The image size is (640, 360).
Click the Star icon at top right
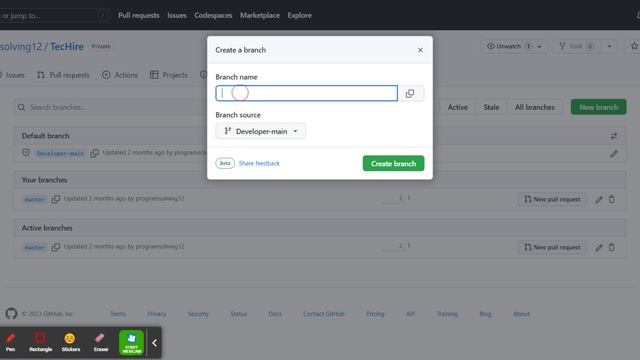634,46
